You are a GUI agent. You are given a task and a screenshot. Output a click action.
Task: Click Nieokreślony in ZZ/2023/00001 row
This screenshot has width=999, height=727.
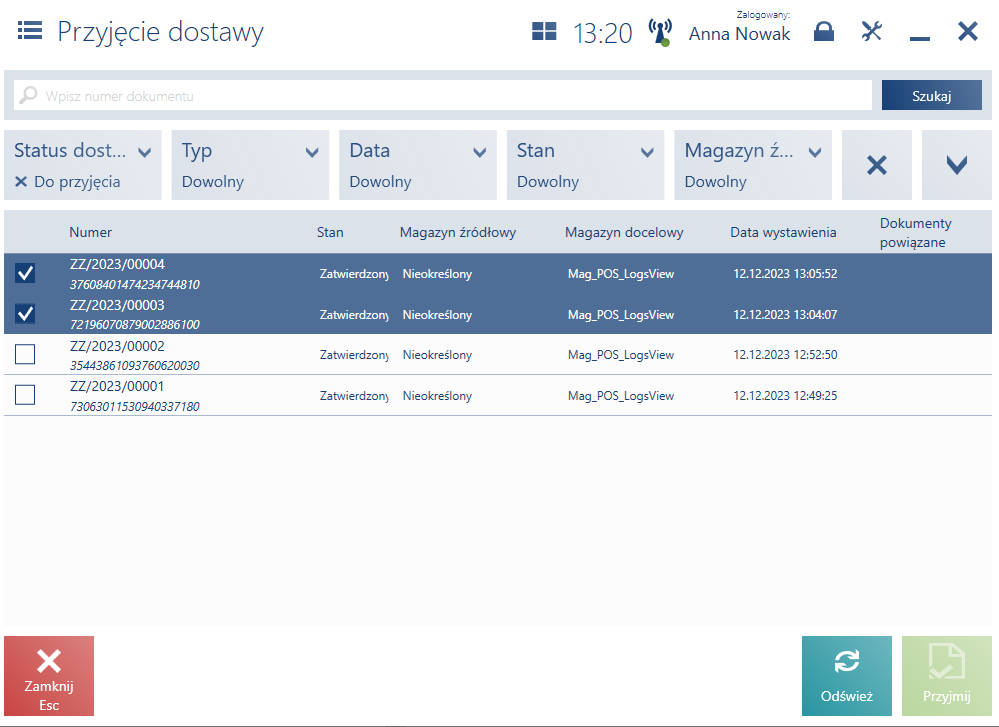437,396
